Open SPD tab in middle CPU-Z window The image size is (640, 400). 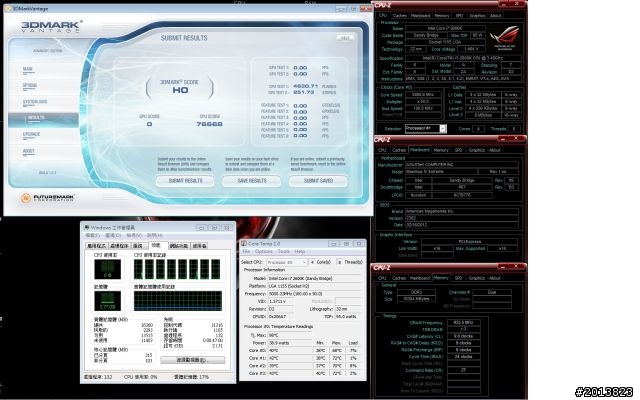[458, 150]
